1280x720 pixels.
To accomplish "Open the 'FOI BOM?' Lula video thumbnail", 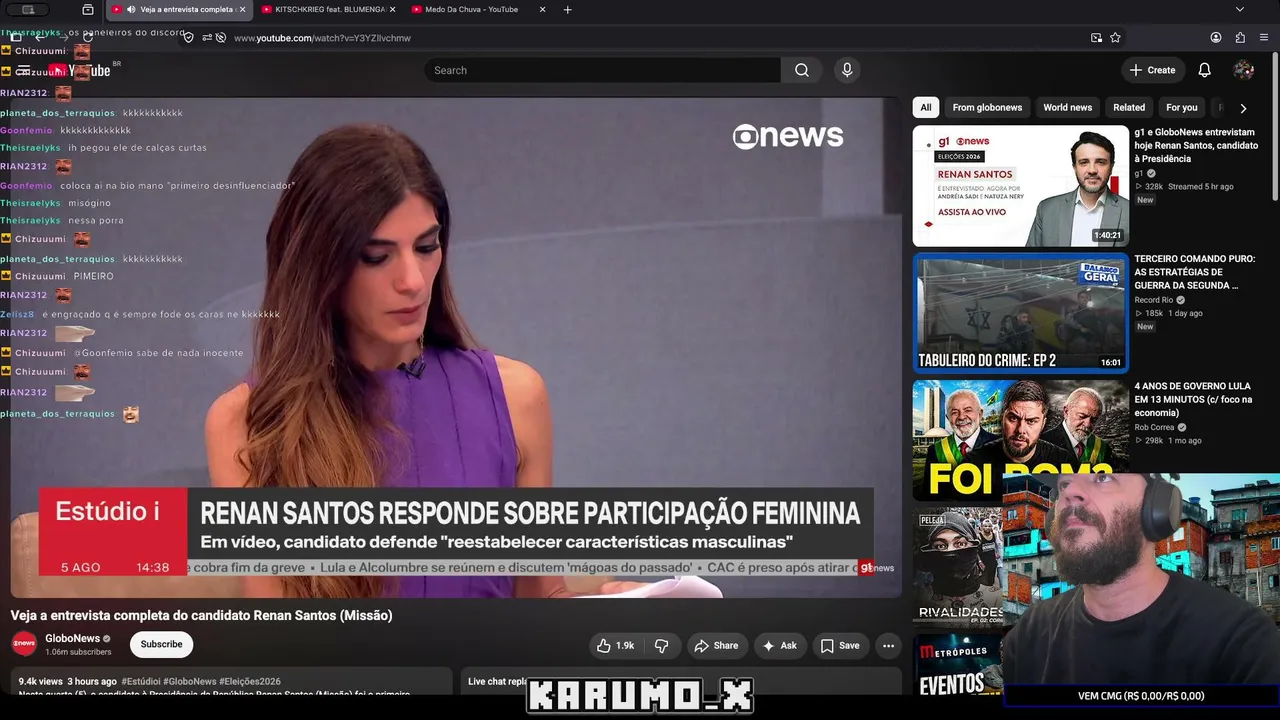I will coord(1020,440).
